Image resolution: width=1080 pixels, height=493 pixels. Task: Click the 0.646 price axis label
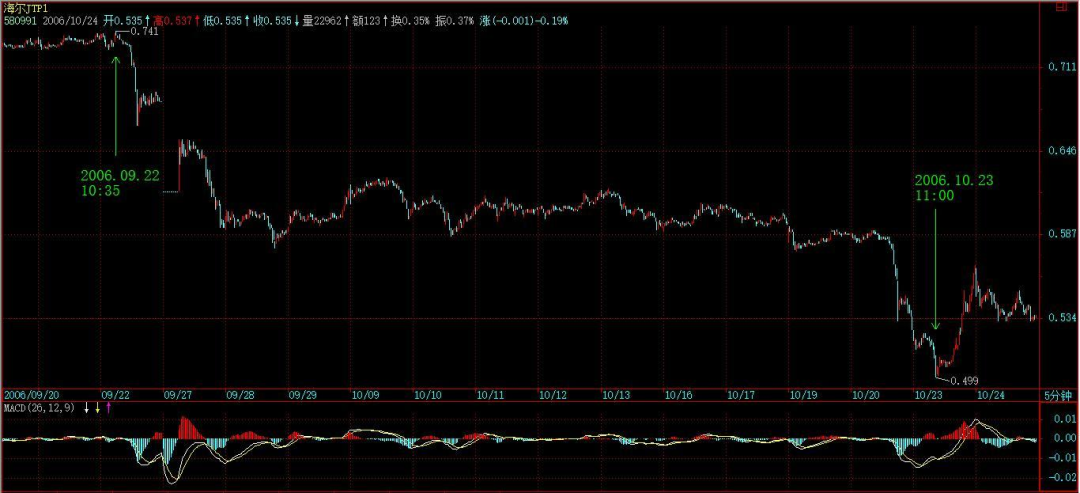(1063, 149)
